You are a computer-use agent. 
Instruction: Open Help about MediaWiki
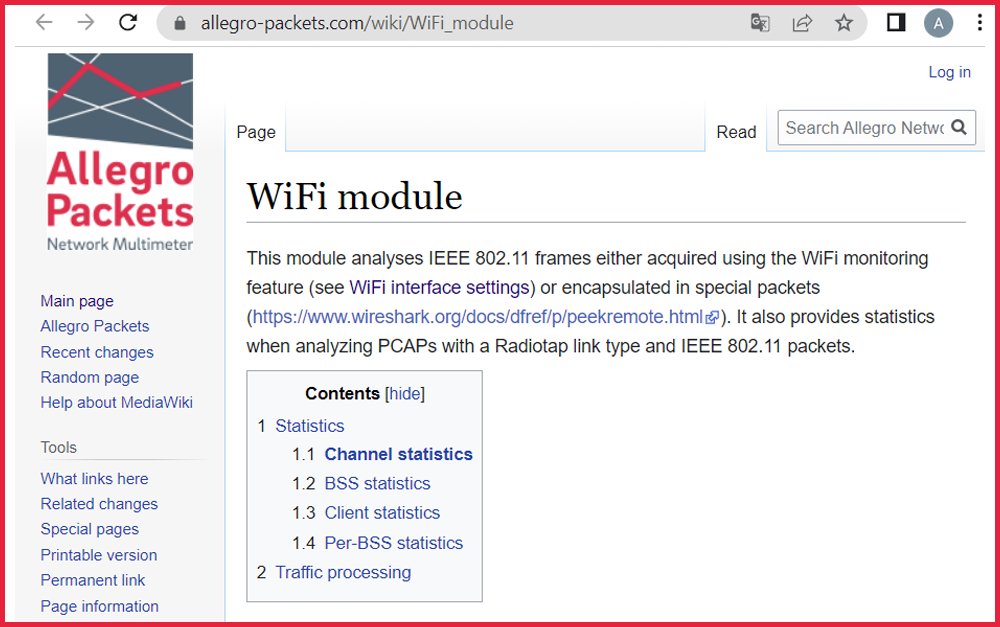[x=116, y=402]
